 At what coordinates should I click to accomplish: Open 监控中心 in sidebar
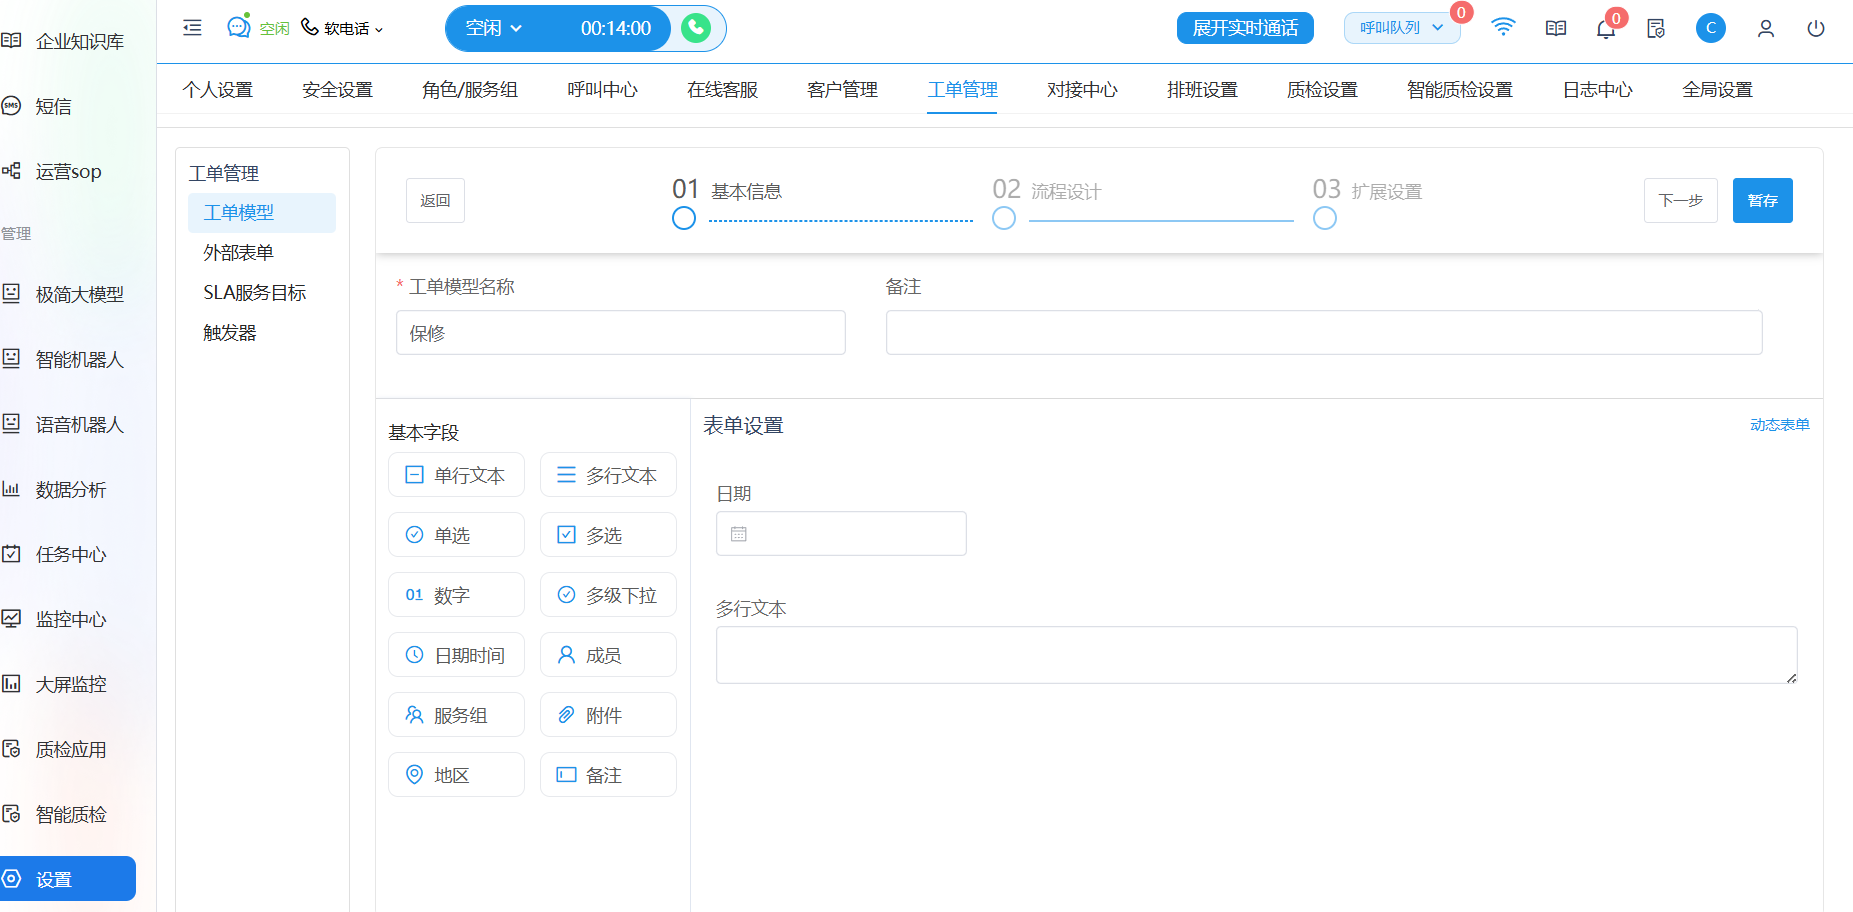[68, 619]
